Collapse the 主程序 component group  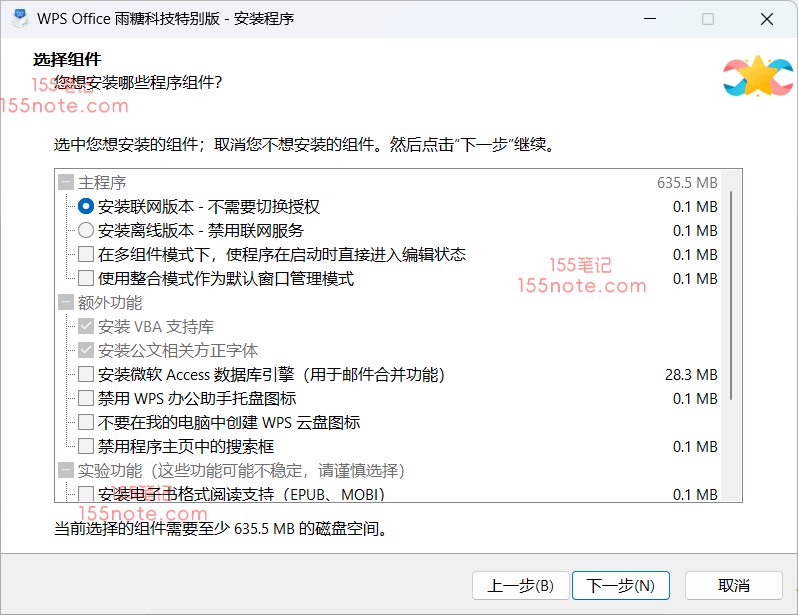tap(66, 183)
